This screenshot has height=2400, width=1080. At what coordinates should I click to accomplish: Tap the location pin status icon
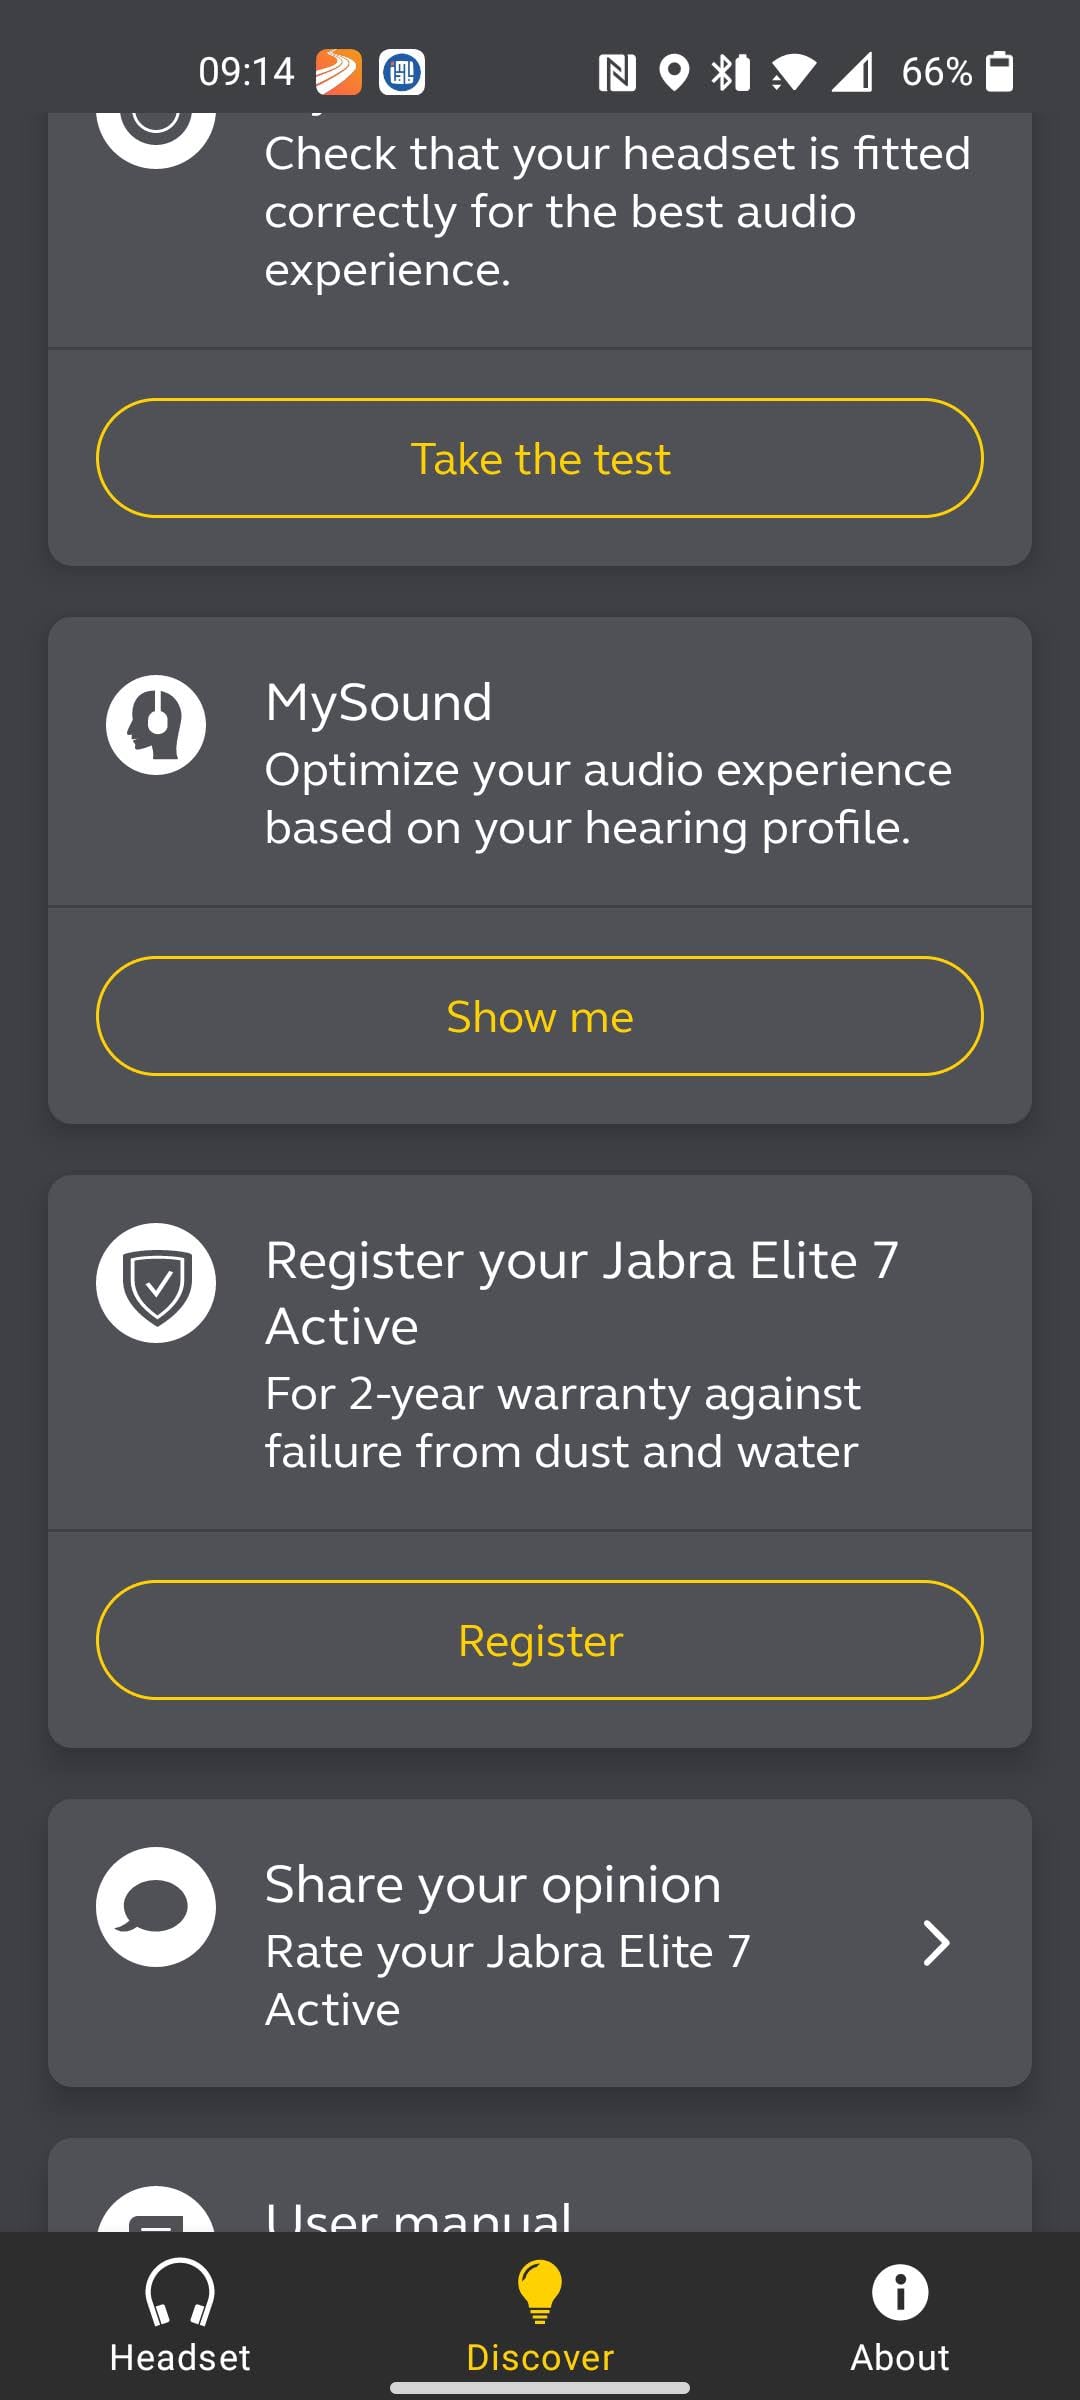pyautogui.click(x=675, y=72)
